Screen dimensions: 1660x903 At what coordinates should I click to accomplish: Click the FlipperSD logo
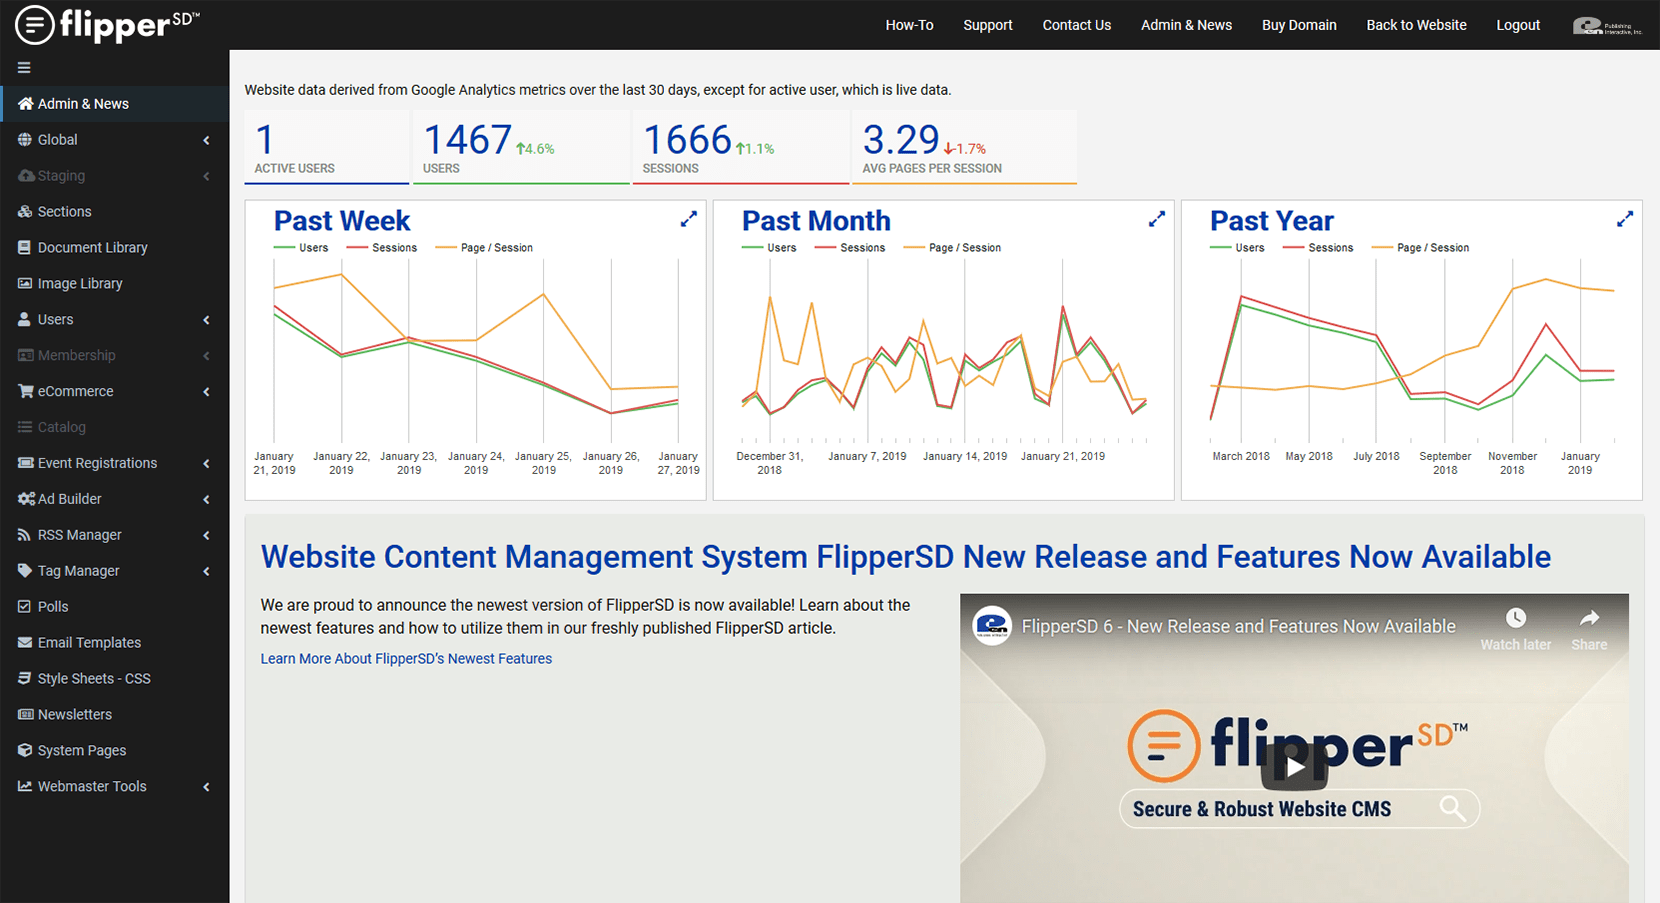click(x=107, y=25)
